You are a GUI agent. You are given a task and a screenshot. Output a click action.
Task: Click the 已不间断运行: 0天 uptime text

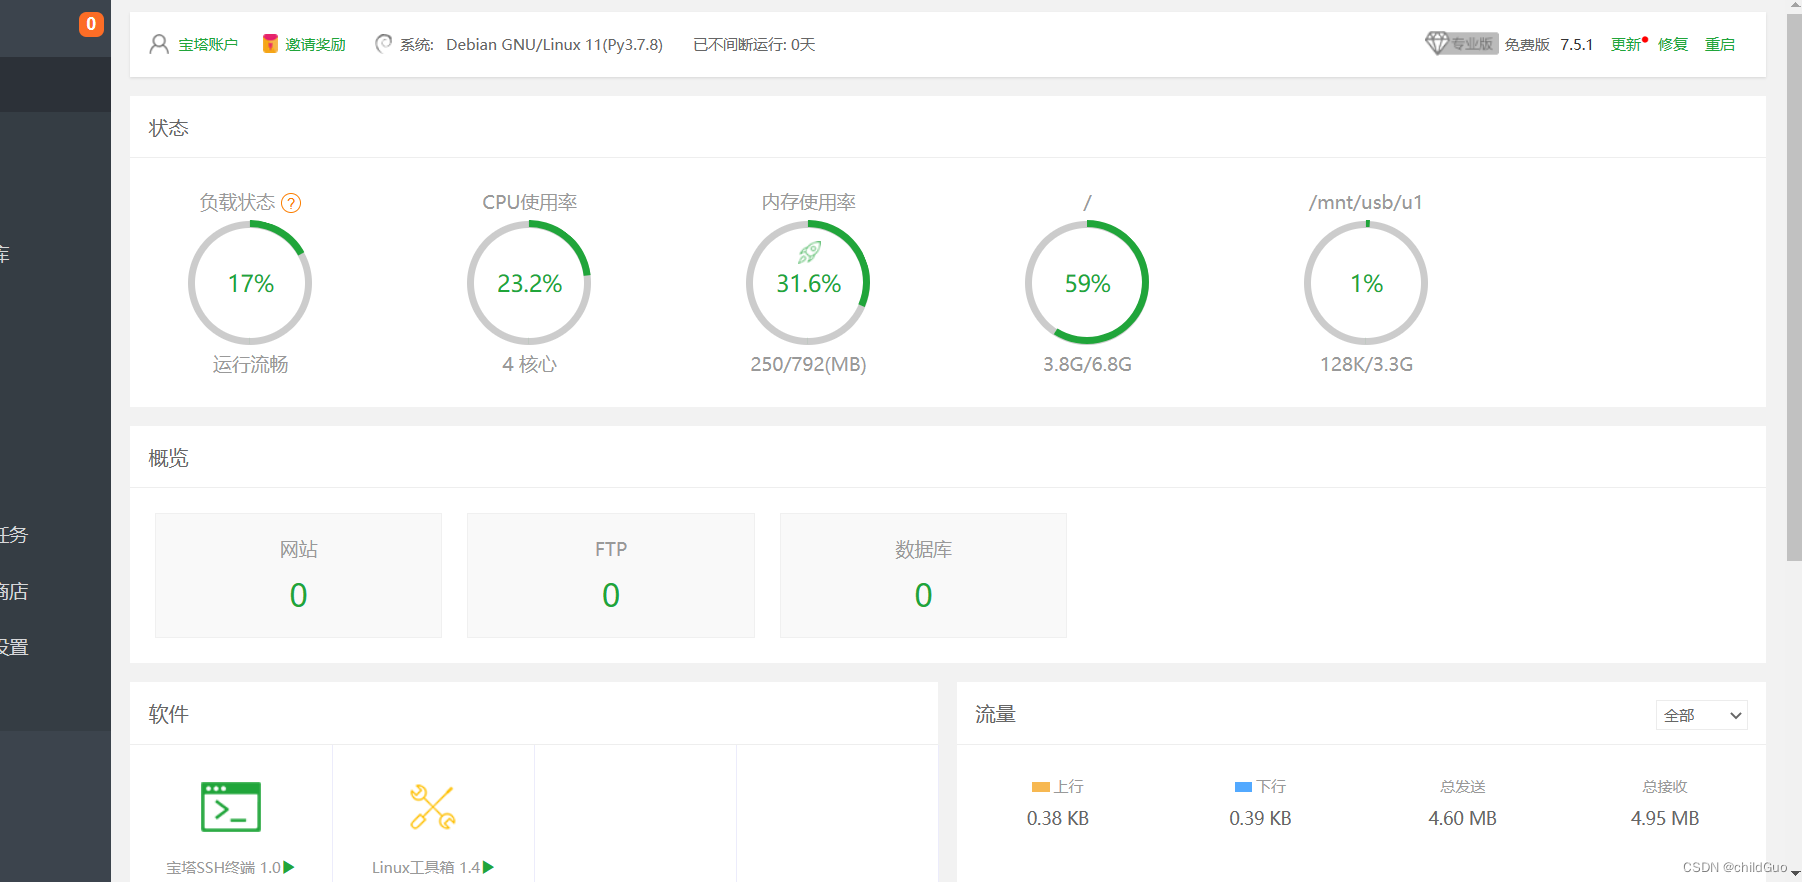754,44
